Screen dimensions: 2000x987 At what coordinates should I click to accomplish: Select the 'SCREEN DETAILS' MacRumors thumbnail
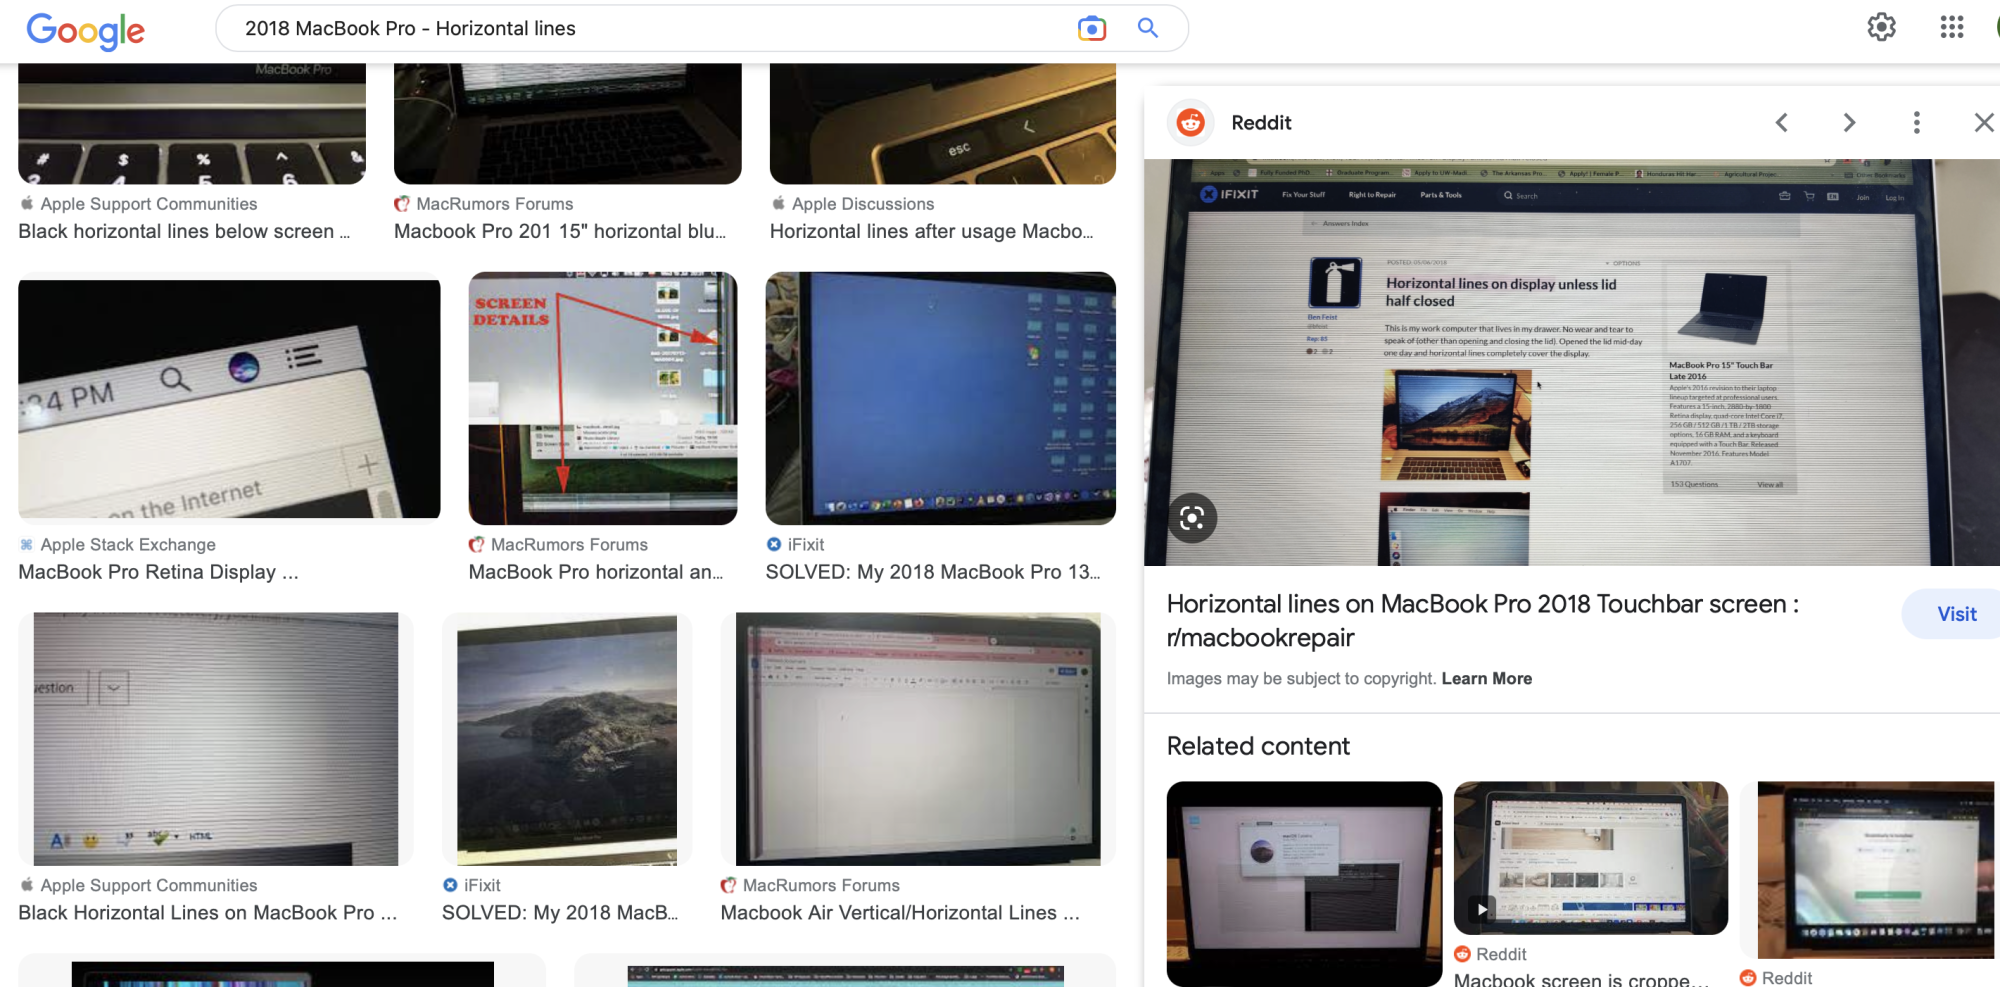[603, 398]
